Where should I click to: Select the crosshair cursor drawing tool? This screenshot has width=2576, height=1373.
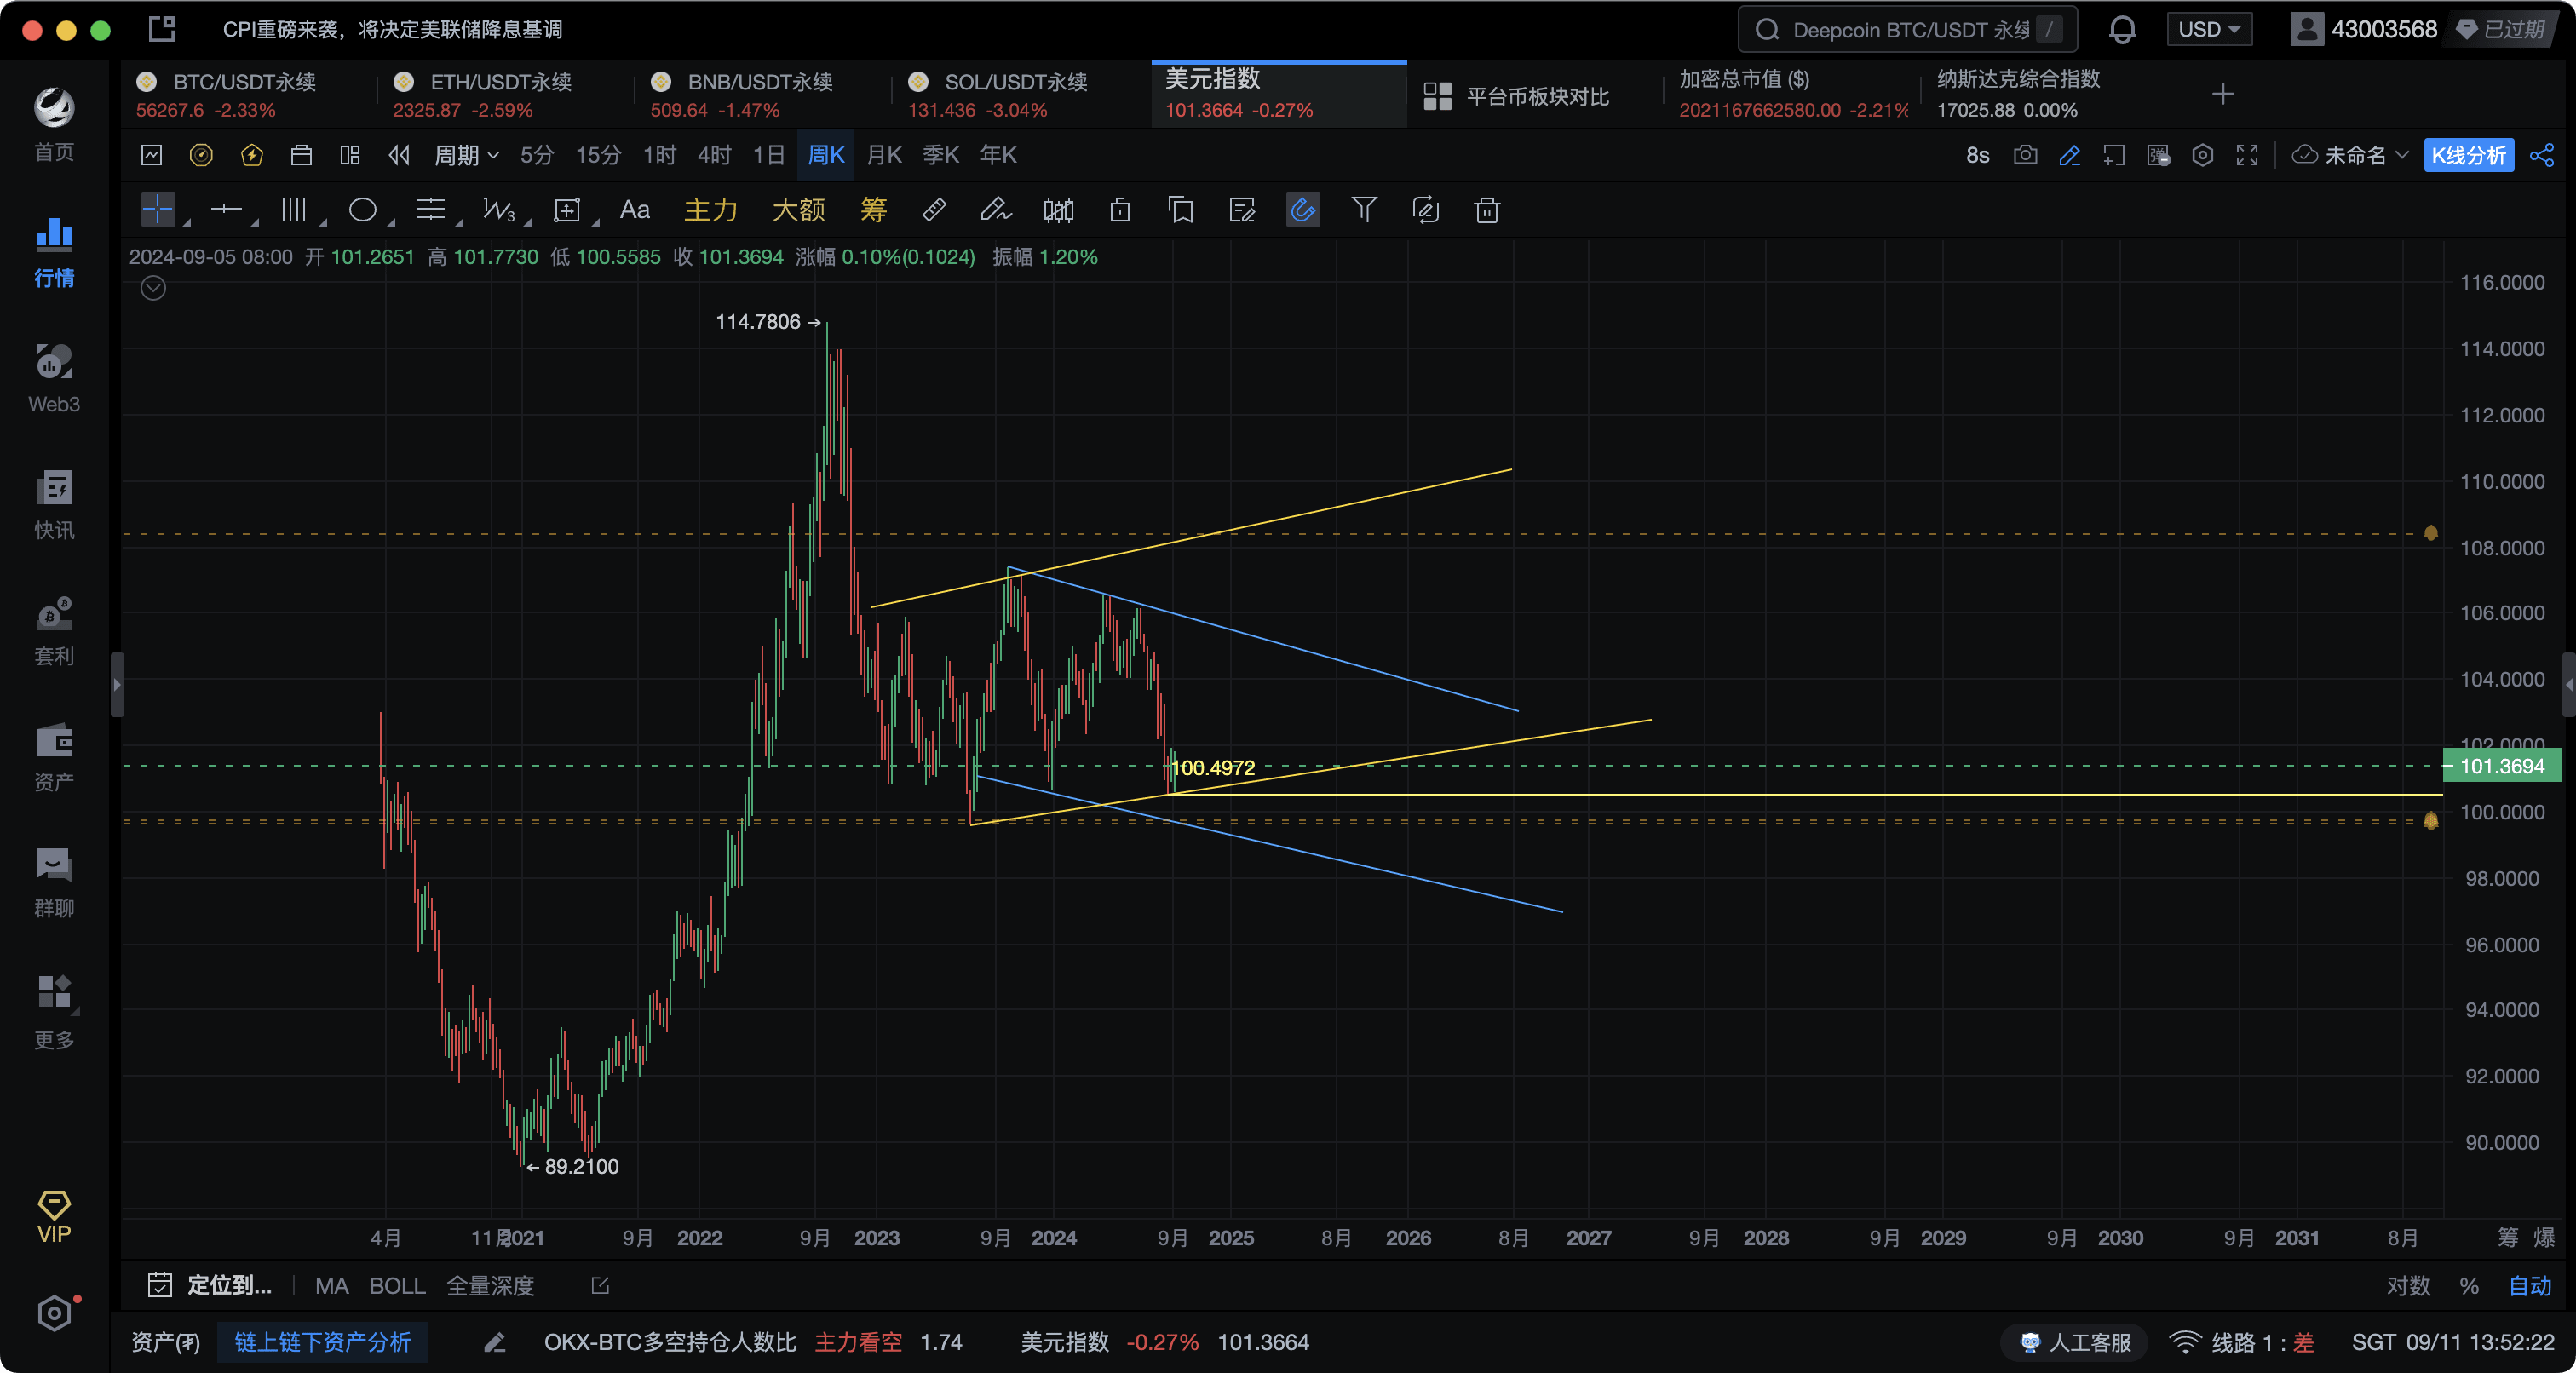158,209
